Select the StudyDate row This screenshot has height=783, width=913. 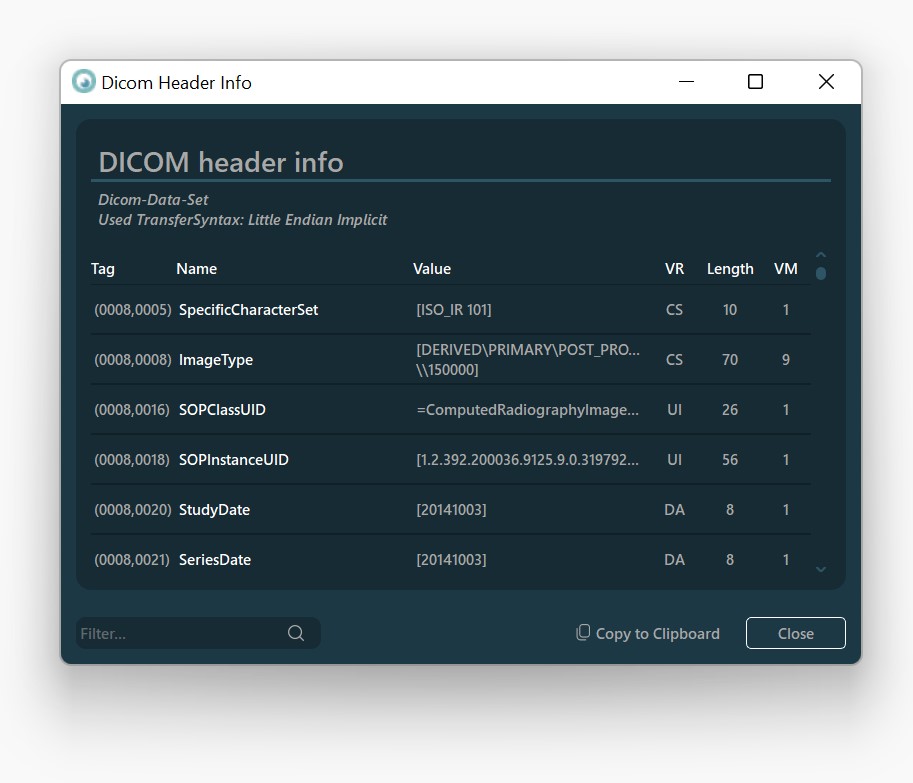click(x=450, y=510)
